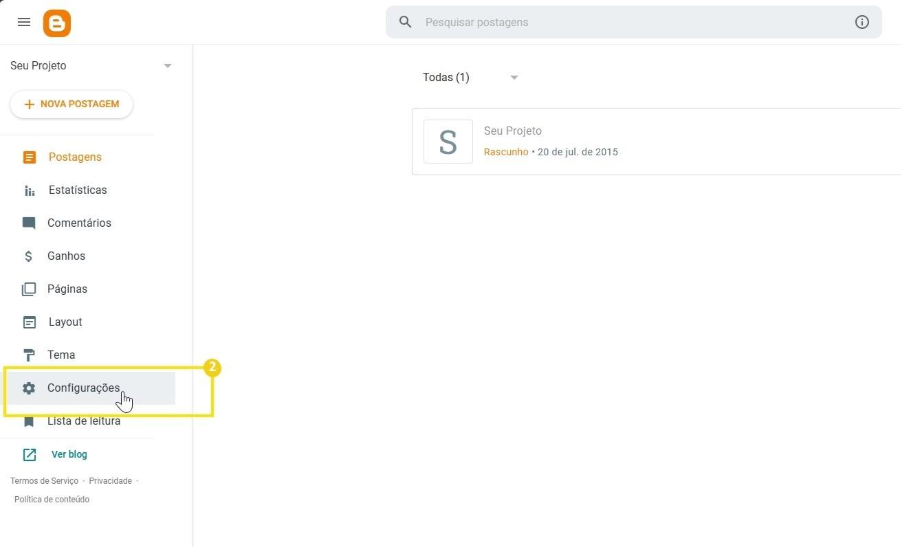
Task: Open the search info icon
Action: click(x=862, y=22)
